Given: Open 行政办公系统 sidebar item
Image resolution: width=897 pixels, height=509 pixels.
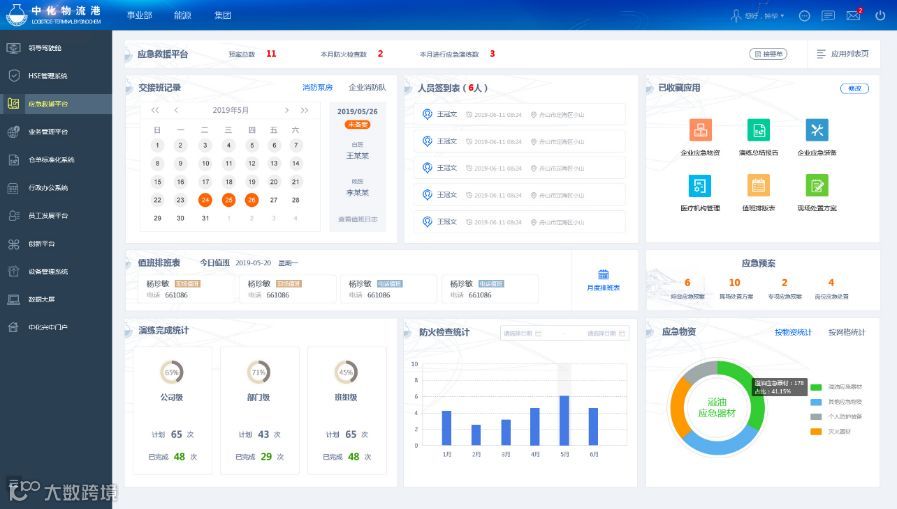Looking at the screenshot, I should coord(48,188).
